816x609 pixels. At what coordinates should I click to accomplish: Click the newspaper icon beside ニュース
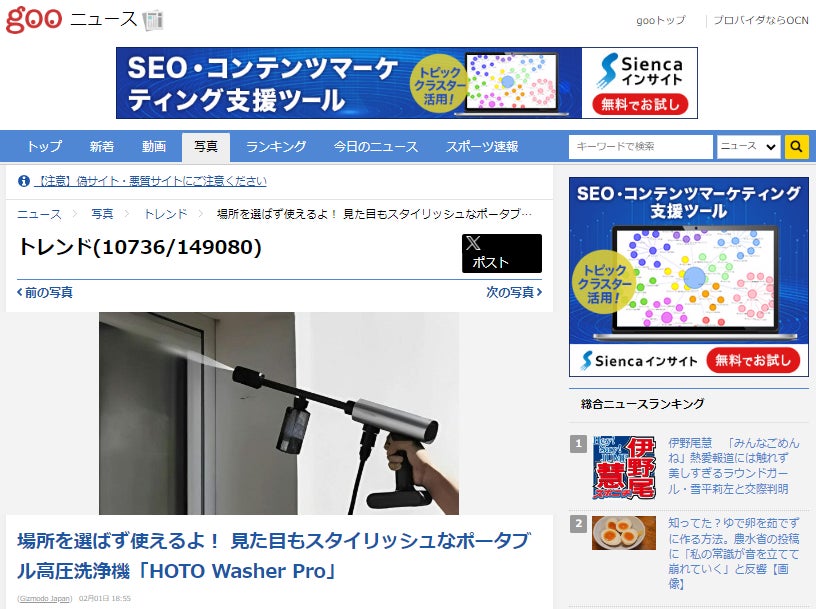pos(152,20)
